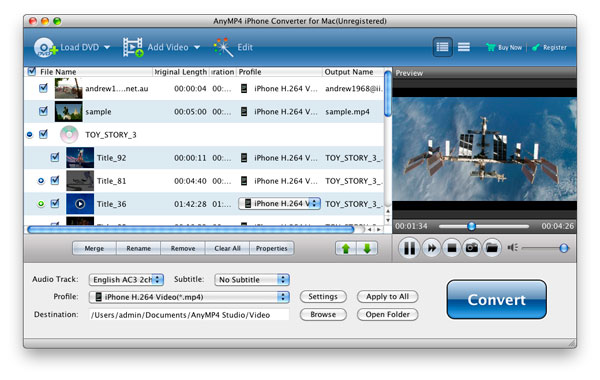
Task: Mute audio using speaker icon
Action: pyautogui.click(x=512, y=248)
